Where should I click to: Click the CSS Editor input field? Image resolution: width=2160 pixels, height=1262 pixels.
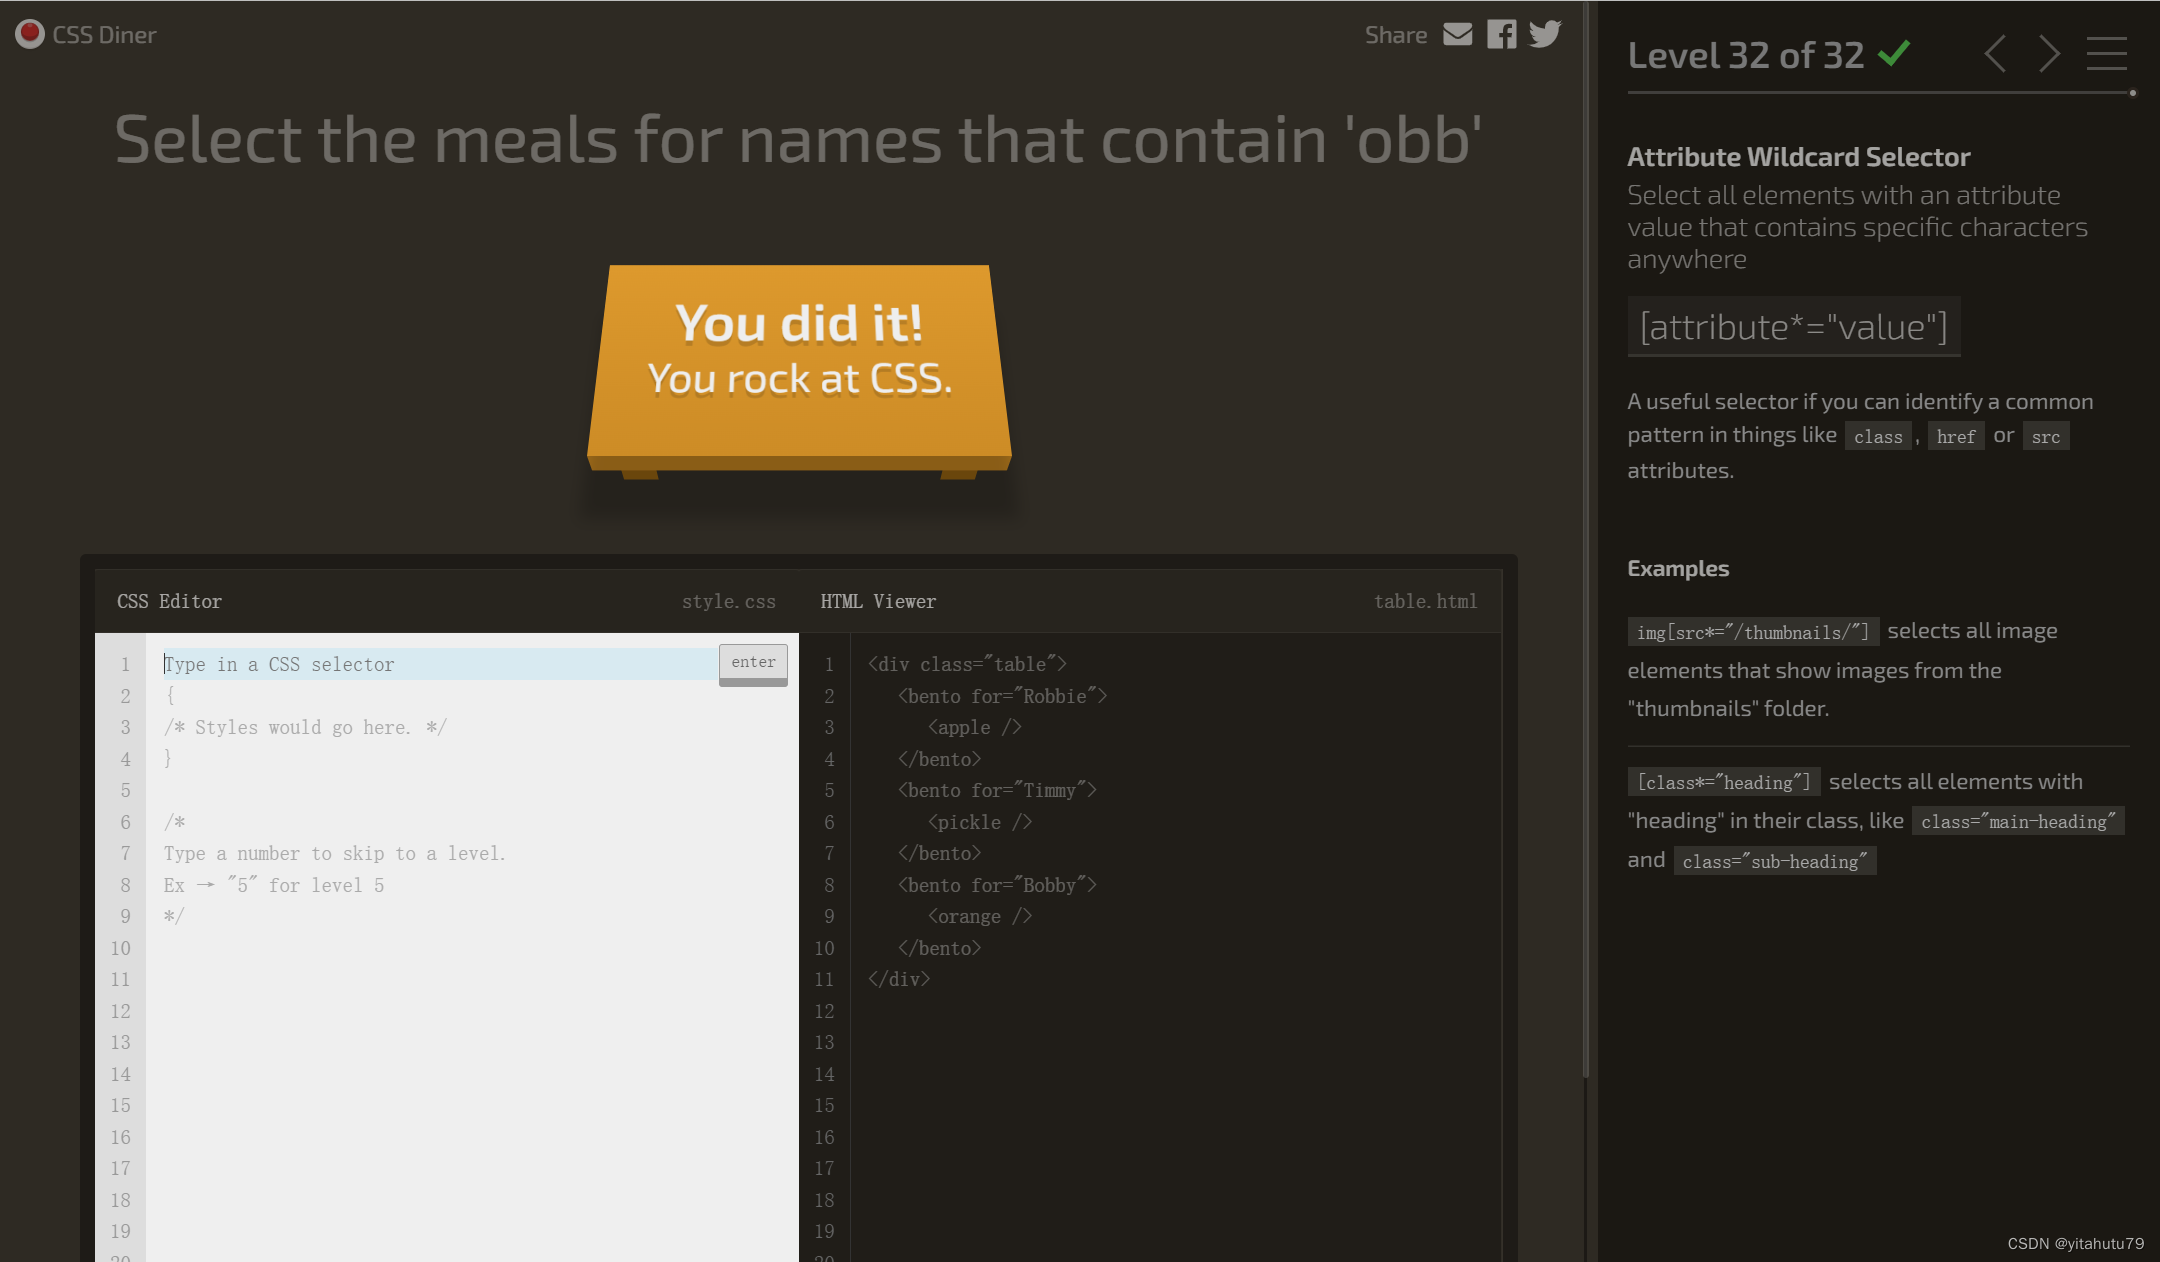436,663
